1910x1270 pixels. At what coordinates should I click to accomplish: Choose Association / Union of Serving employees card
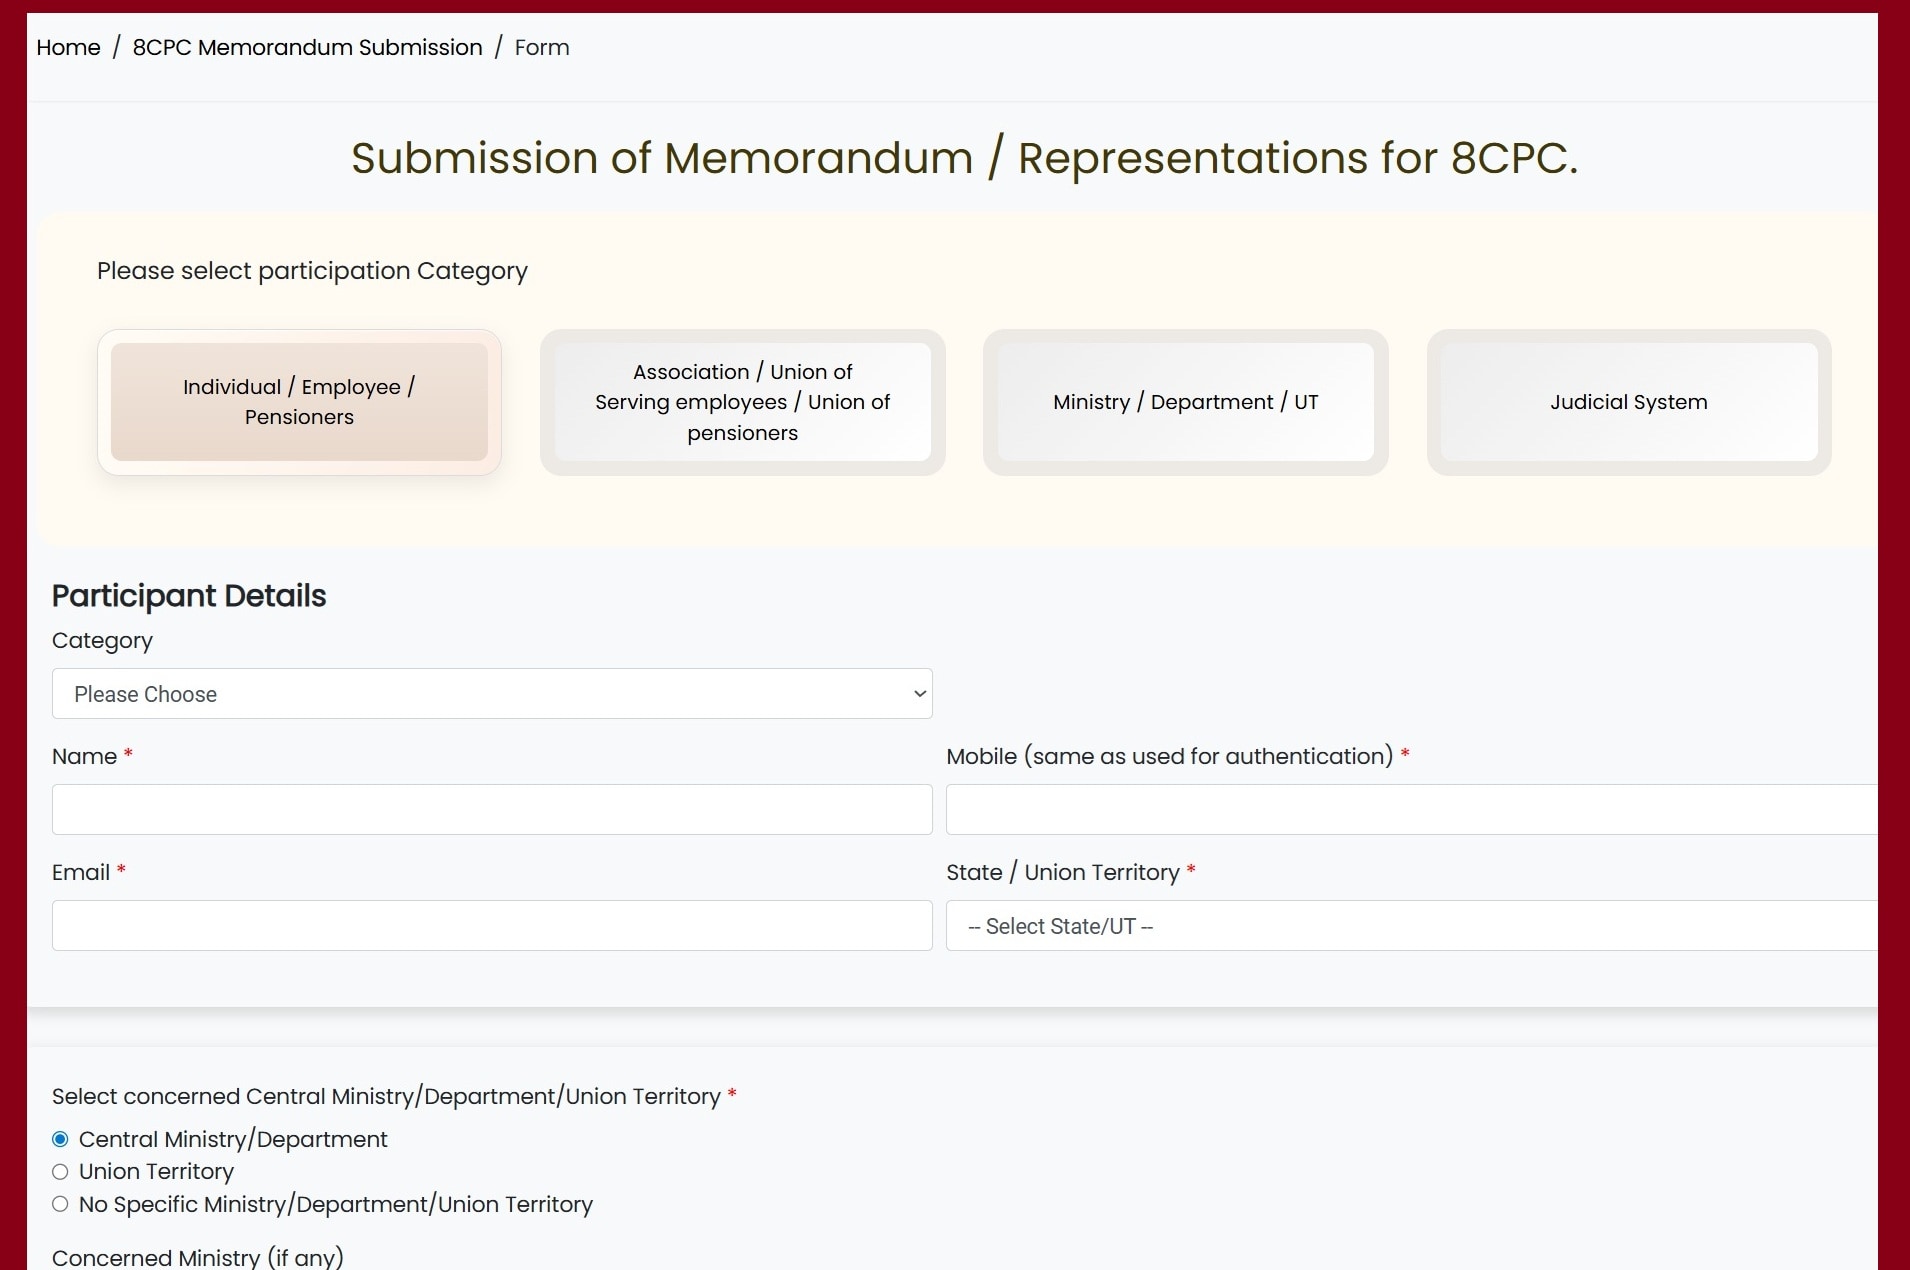coord(742,402)
